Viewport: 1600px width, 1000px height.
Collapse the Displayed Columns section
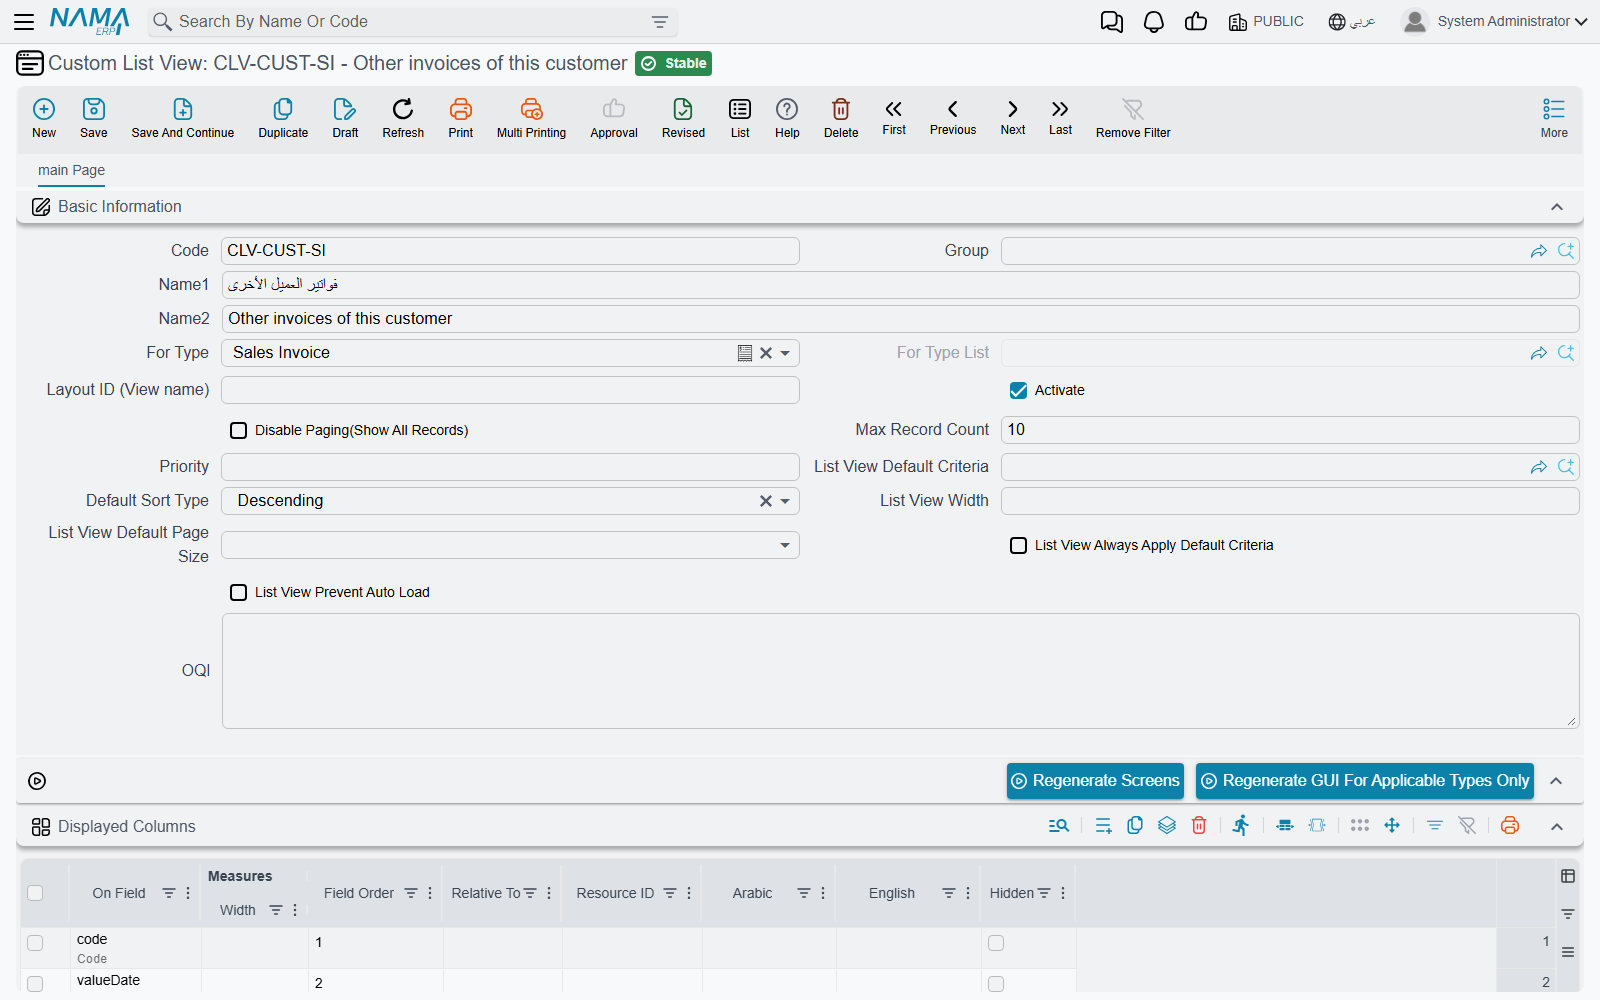pyautogui.click(x=1557, y=826)
